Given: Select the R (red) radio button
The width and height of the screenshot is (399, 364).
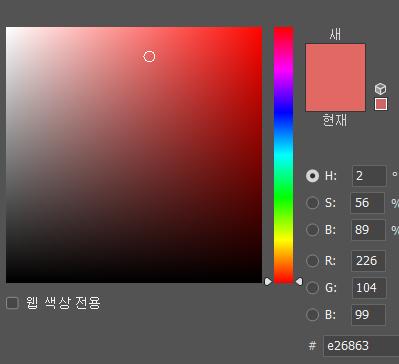Looking at the screenshot, I should click(312, 261).
